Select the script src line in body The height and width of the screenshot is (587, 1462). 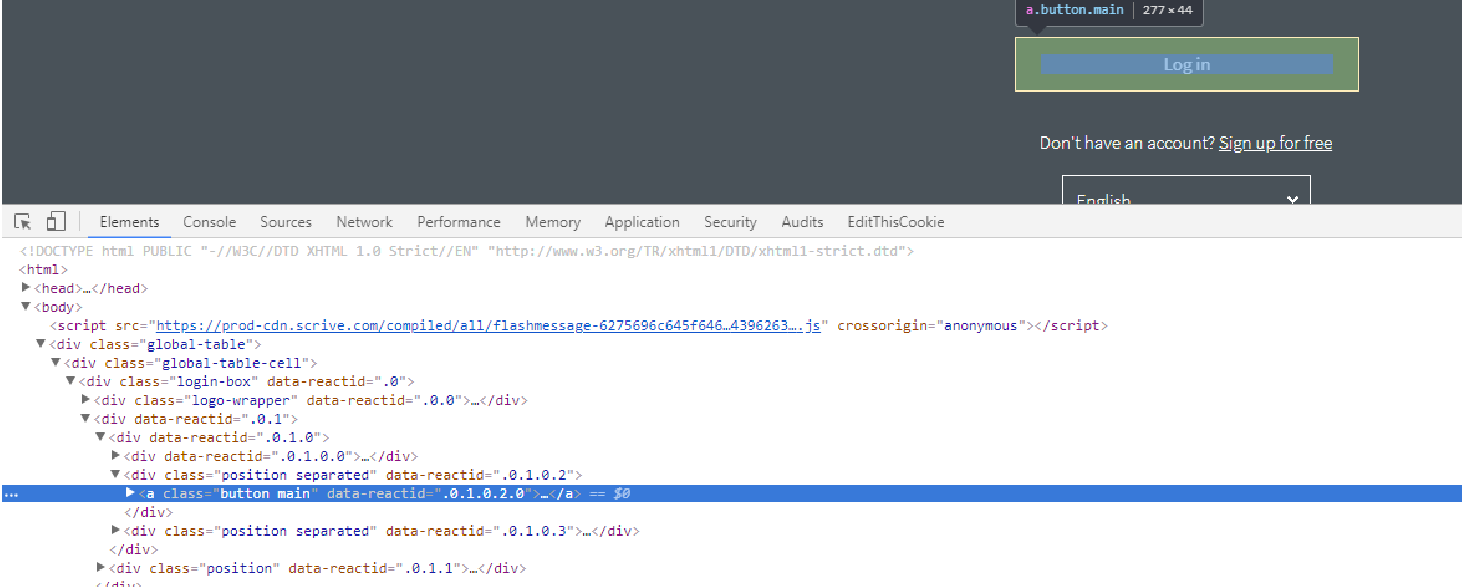[579, 325]
